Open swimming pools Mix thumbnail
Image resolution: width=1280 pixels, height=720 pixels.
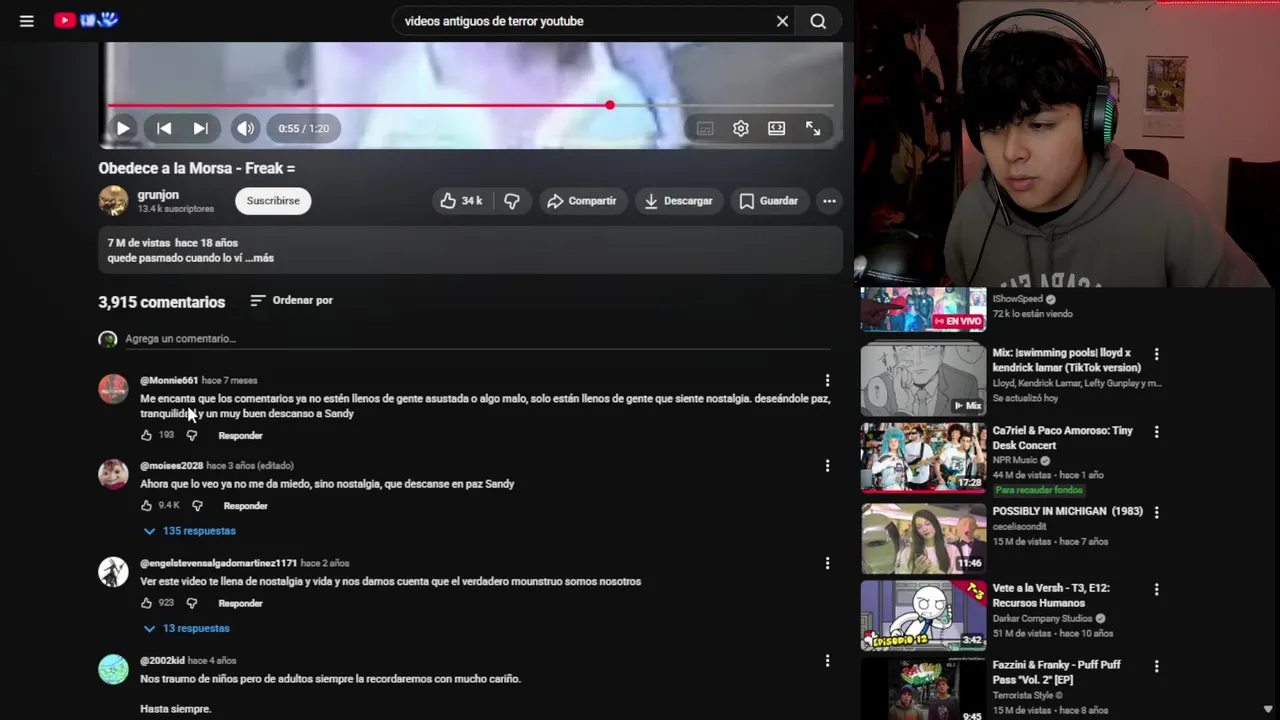pos(923,380)
